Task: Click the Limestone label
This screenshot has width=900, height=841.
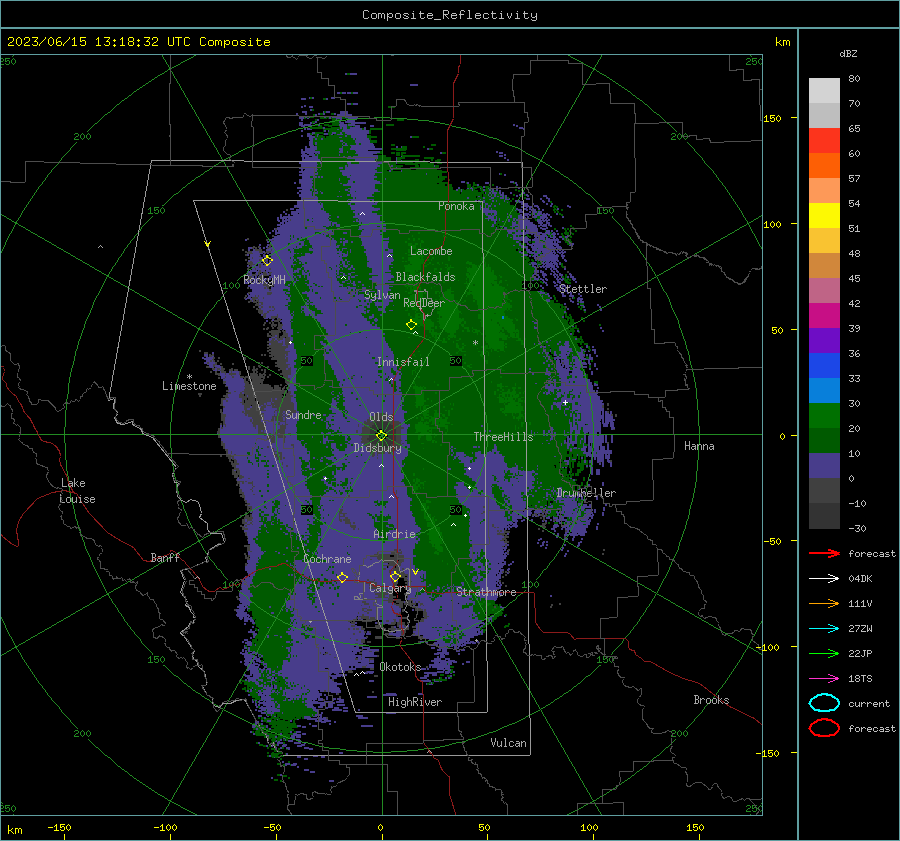Action: point(189,386)
